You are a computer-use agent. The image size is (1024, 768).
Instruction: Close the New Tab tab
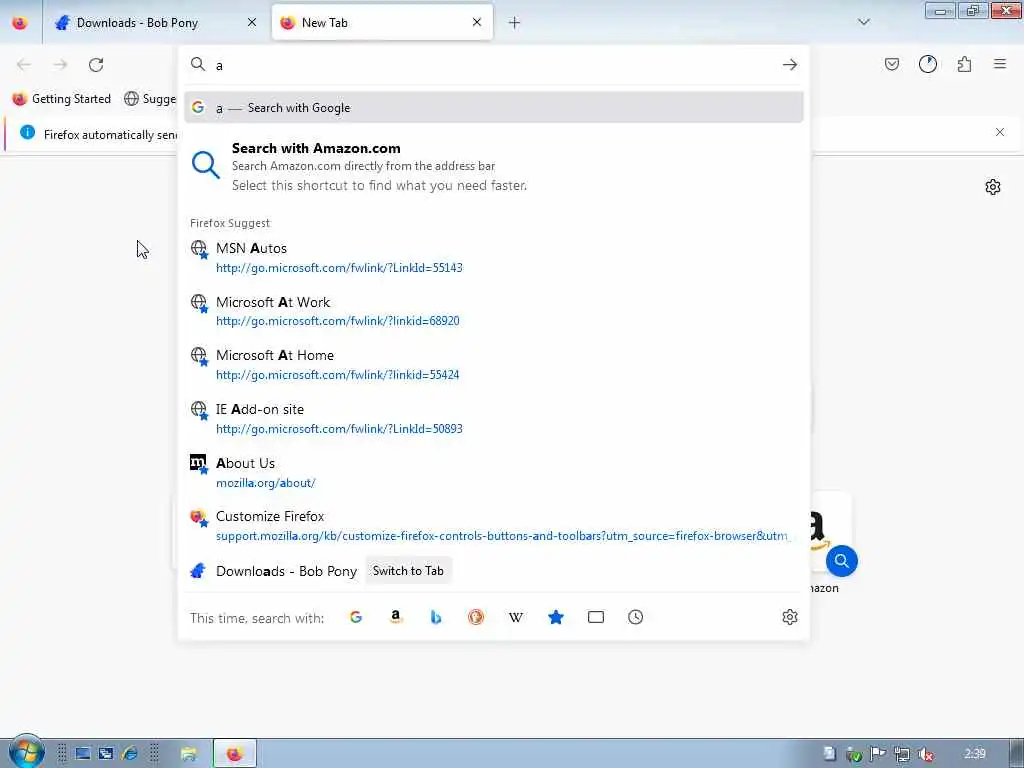pos(477,23)
